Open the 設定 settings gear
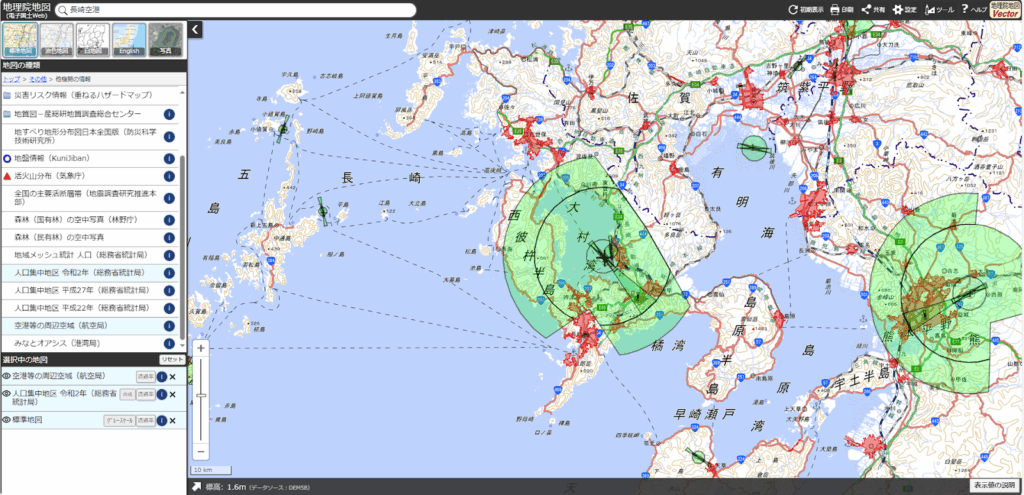 click(x=905, y=10)
